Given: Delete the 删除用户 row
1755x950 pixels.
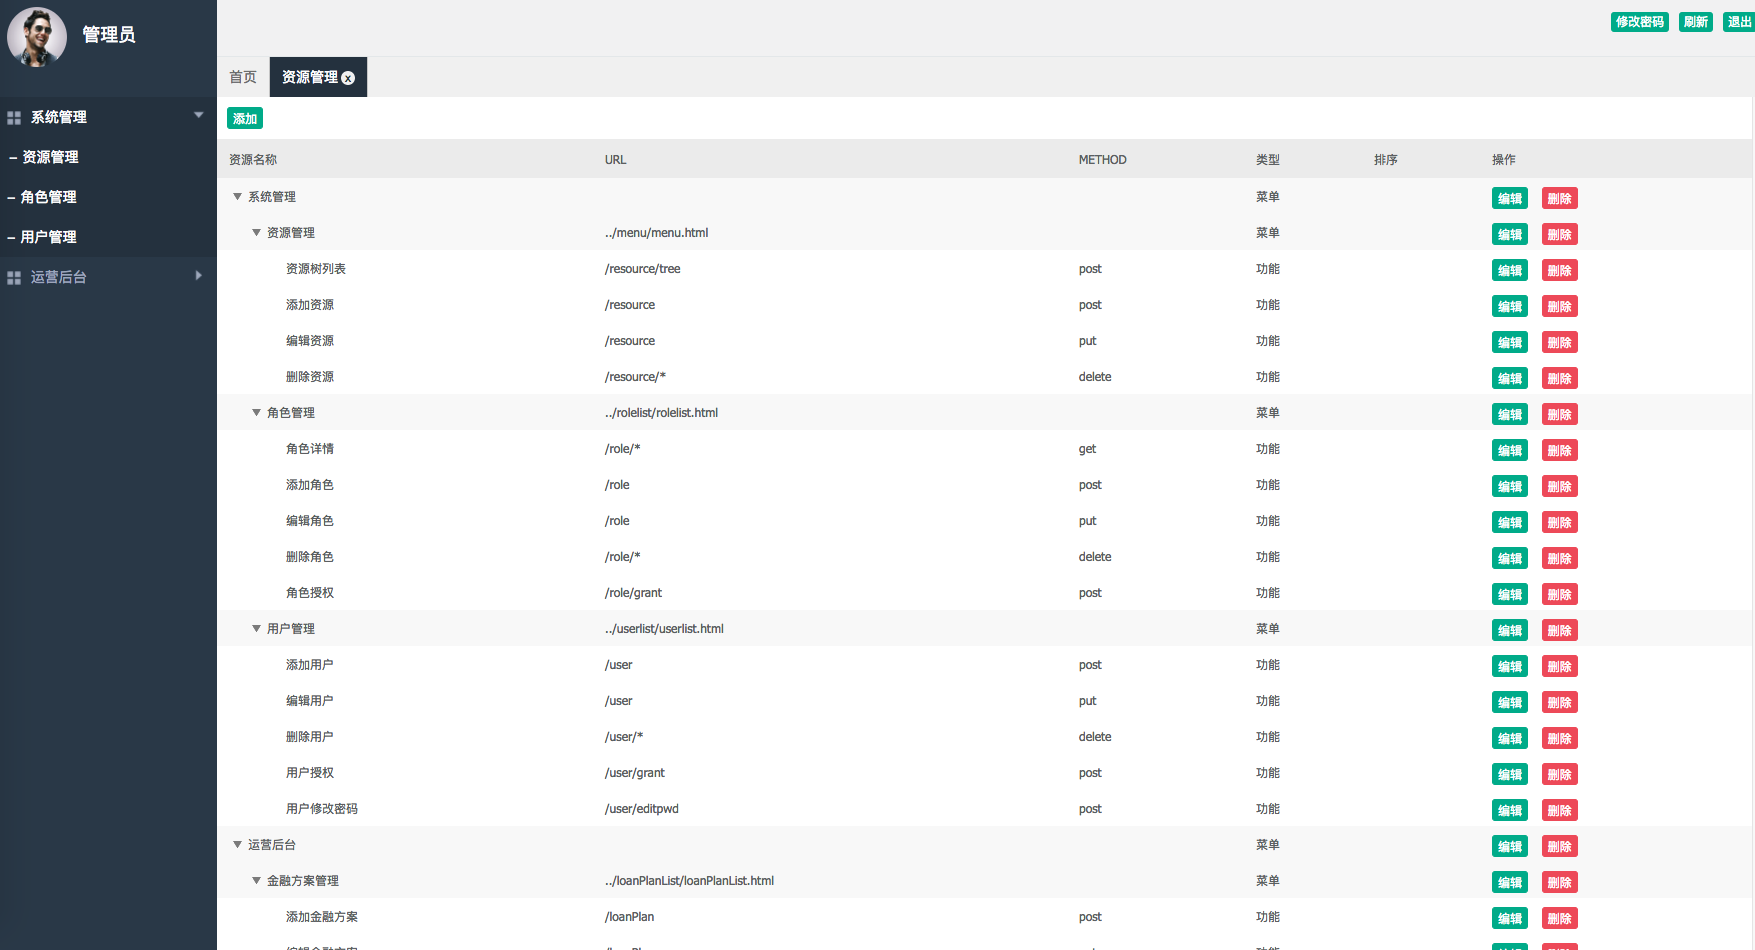Looking at the screenshot, I should pos(1560,738).
